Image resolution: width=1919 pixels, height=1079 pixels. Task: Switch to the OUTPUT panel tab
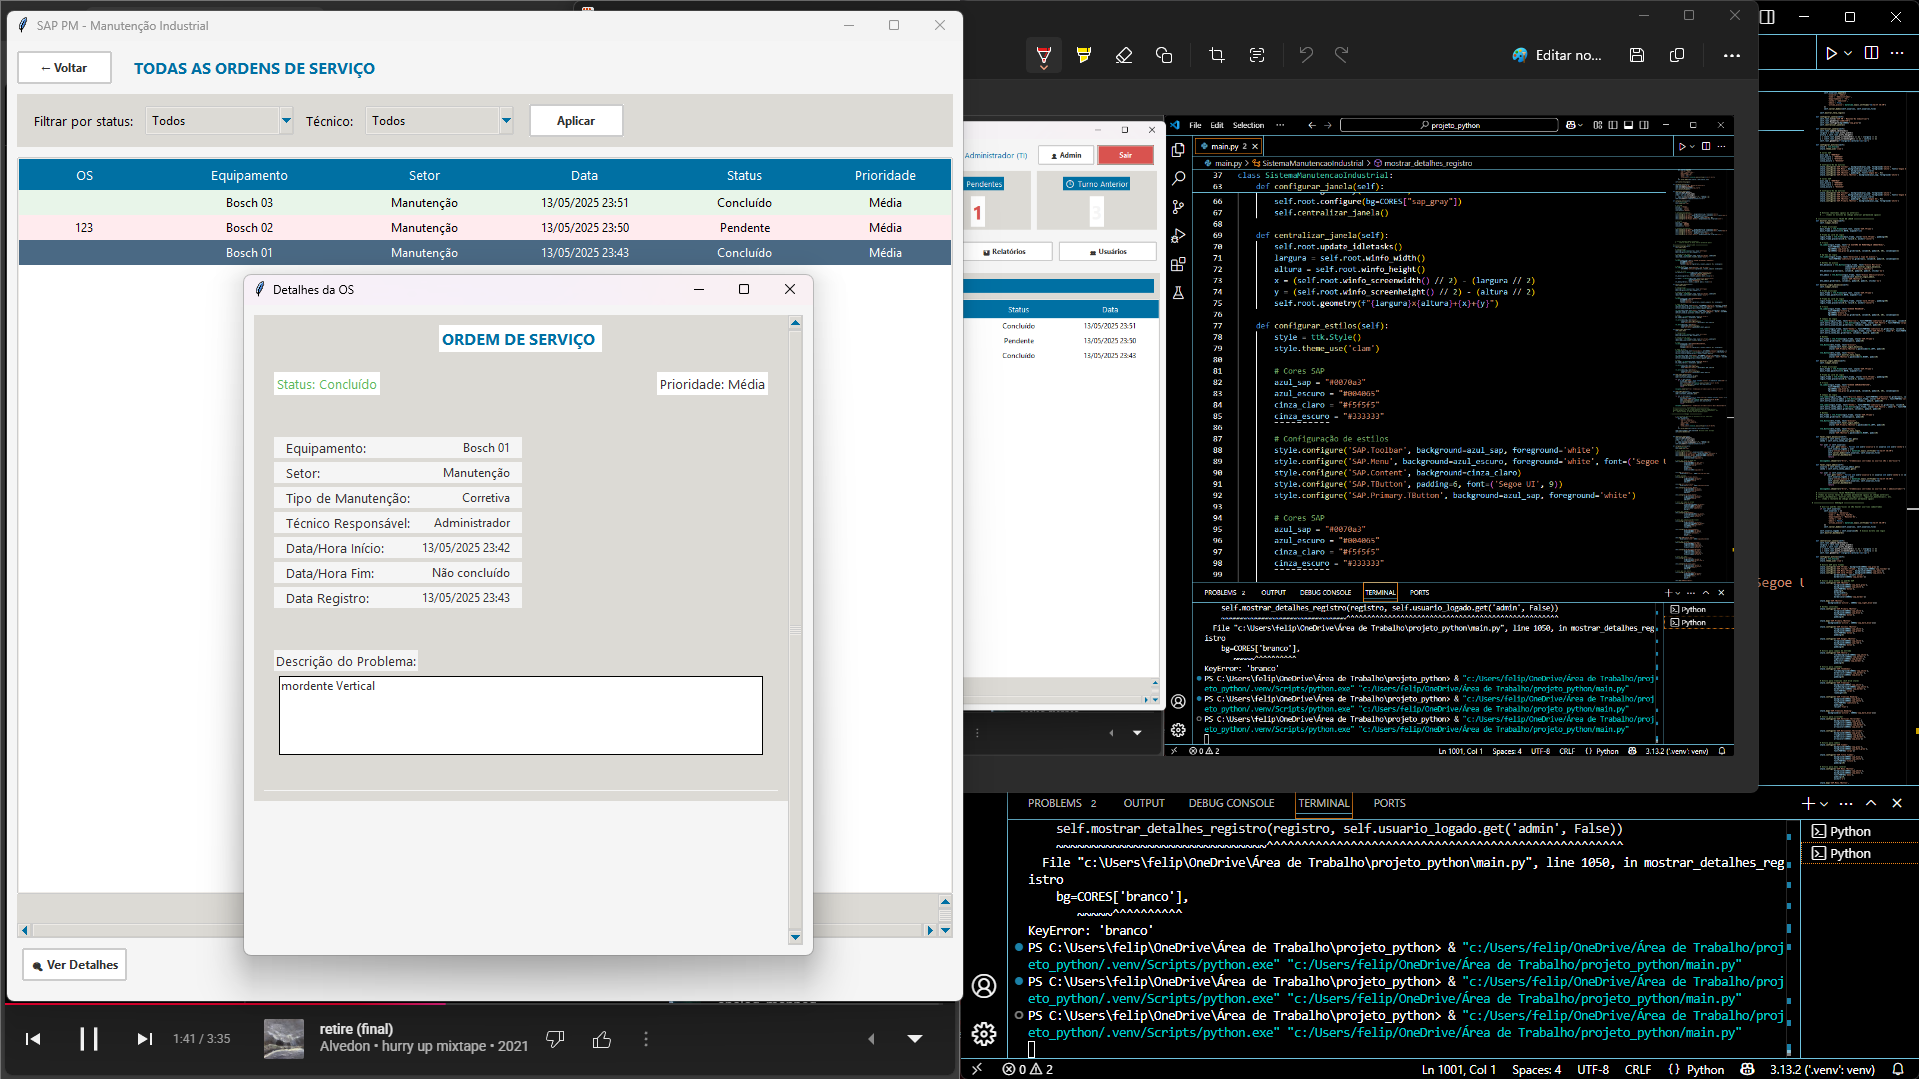1144,803
